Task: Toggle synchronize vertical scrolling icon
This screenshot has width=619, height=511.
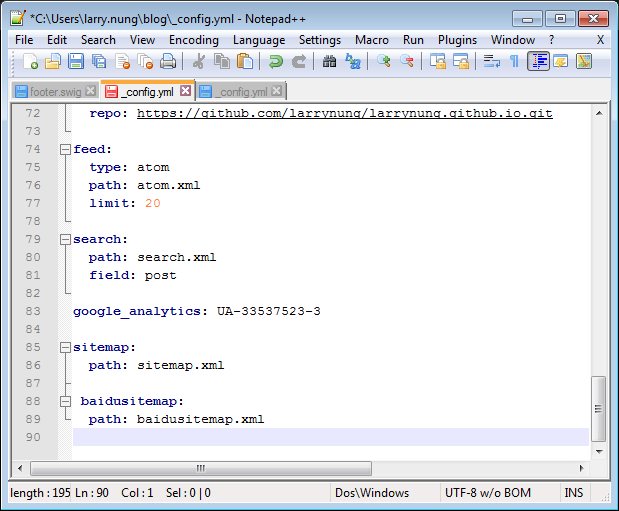Action: [437, 62]
